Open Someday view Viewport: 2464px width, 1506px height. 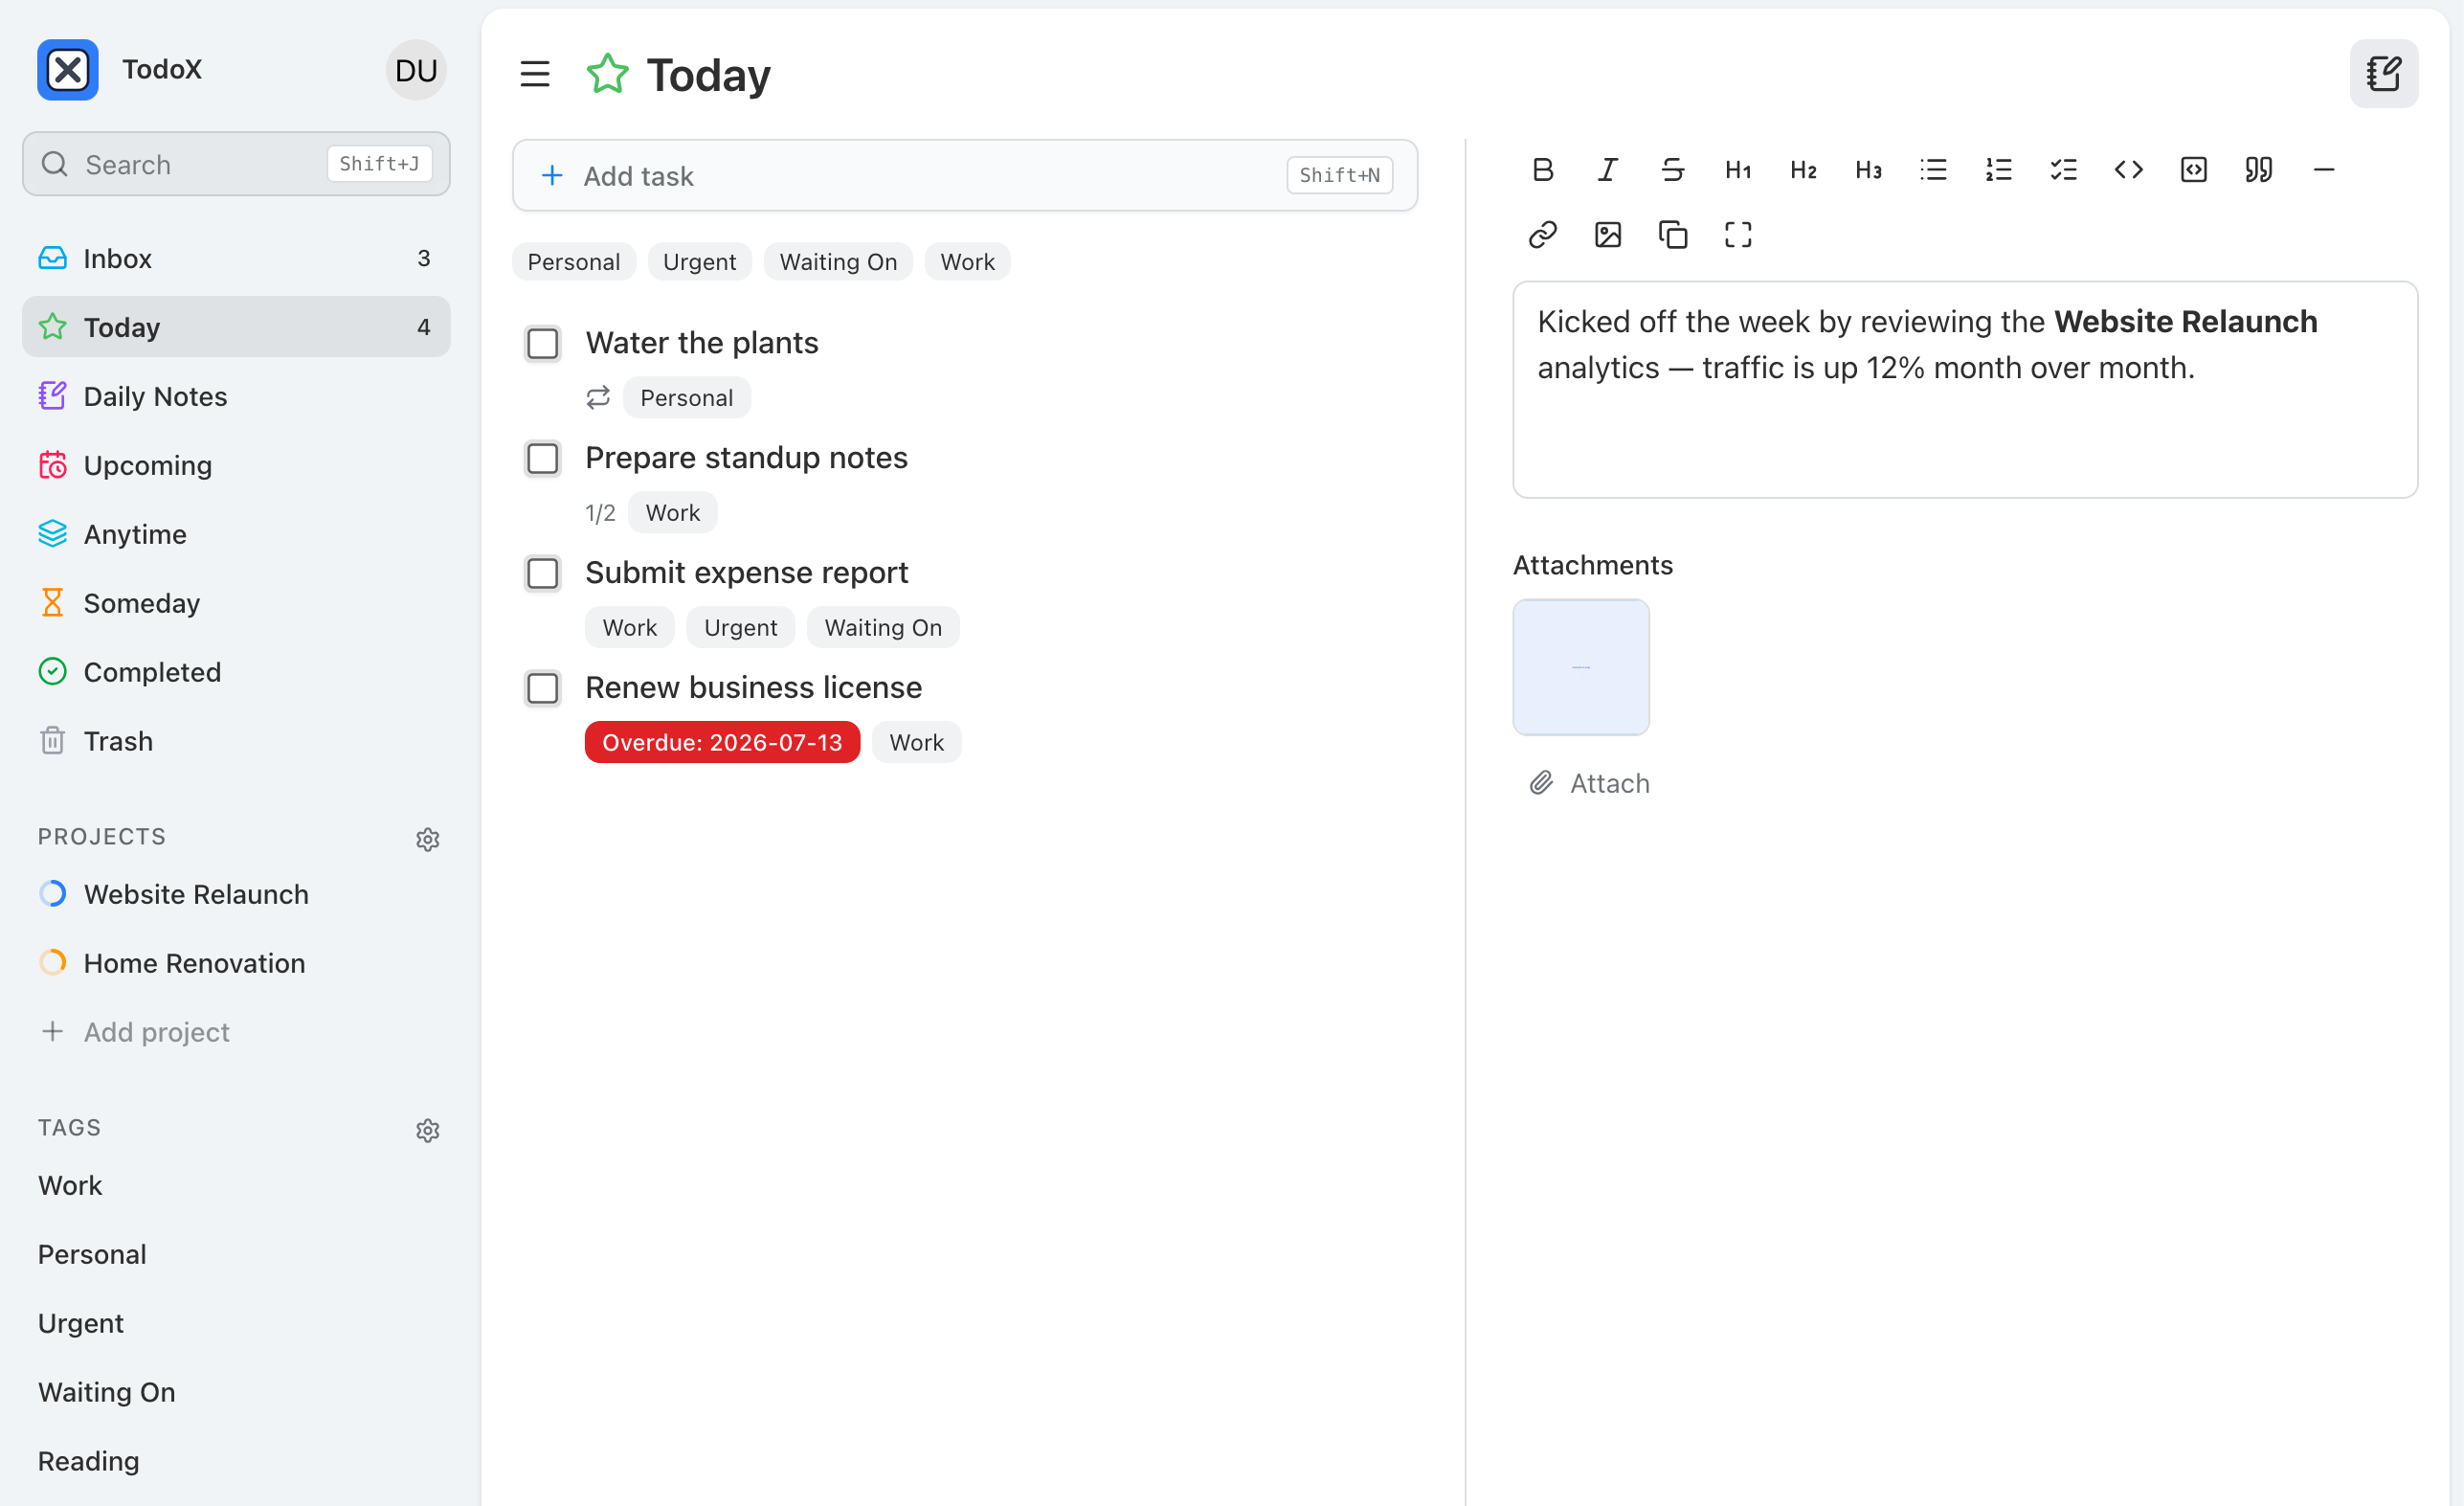236,603
